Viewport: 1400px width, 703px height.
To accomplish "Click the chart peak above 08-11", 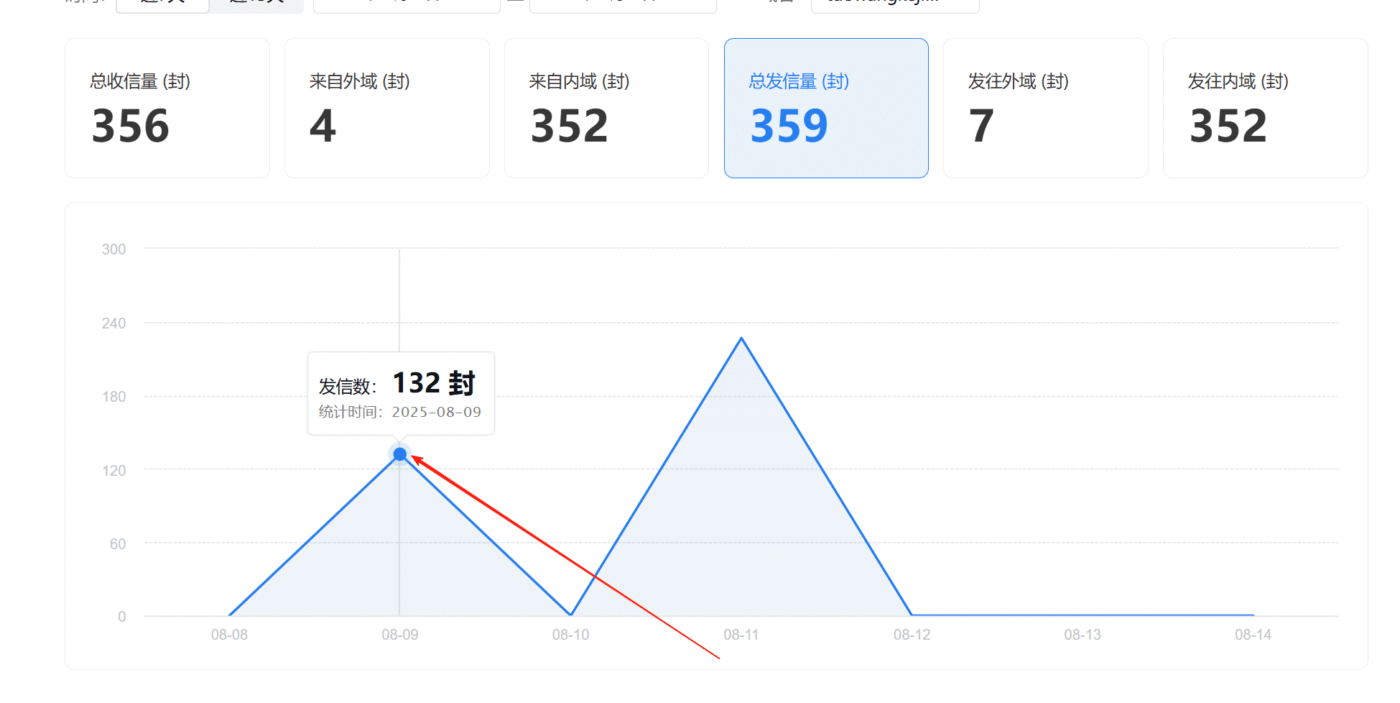I will pyautogui.click(x=741, y=338).
